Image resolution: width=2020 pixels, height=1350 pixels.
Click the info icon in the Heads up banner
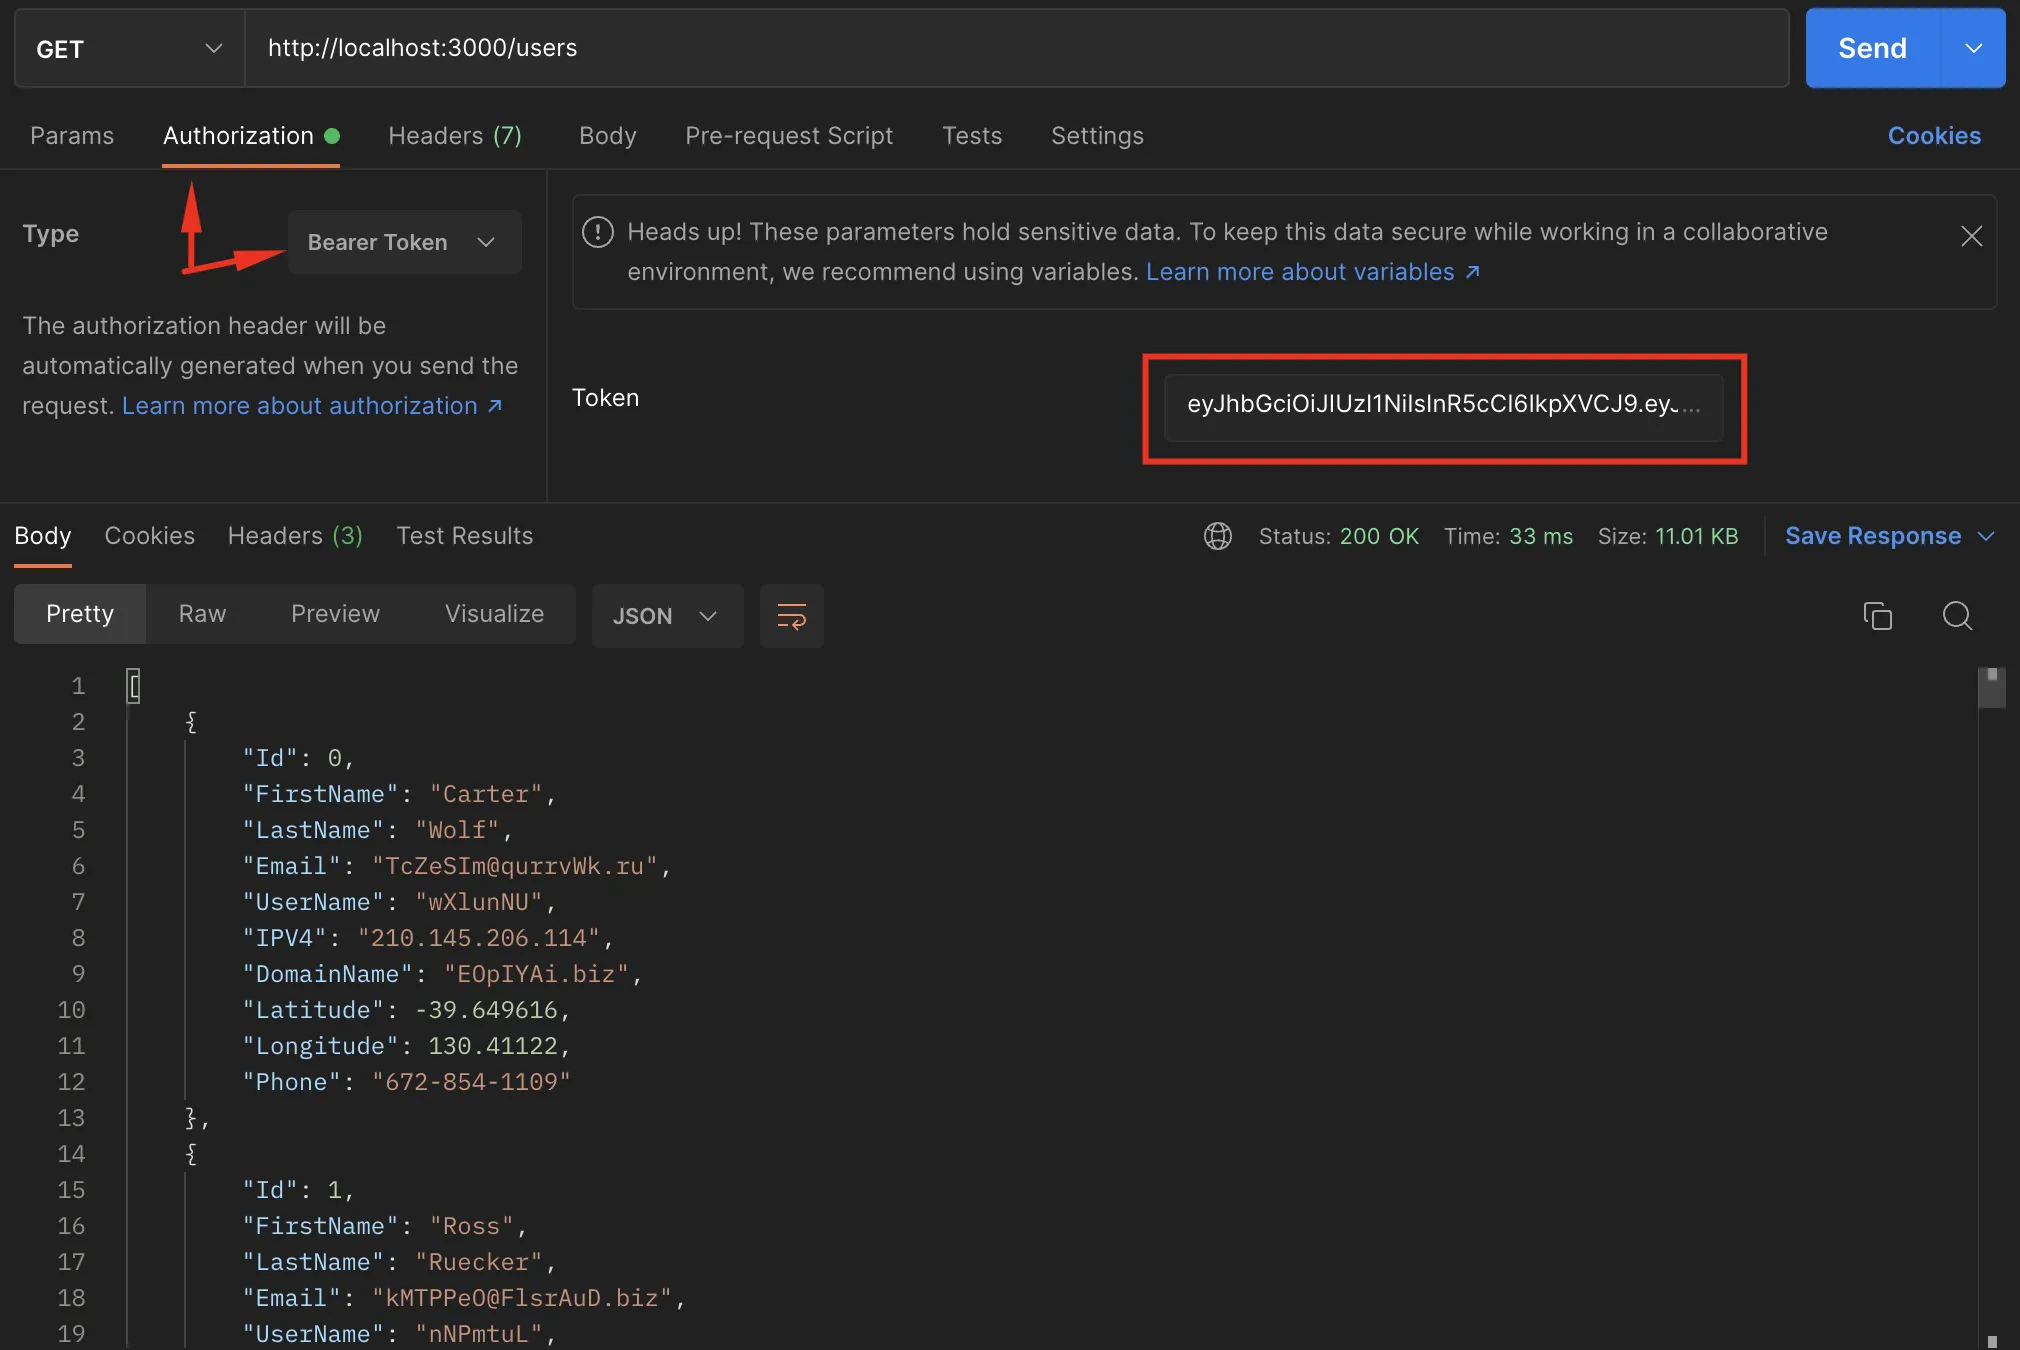pos(598,232)
